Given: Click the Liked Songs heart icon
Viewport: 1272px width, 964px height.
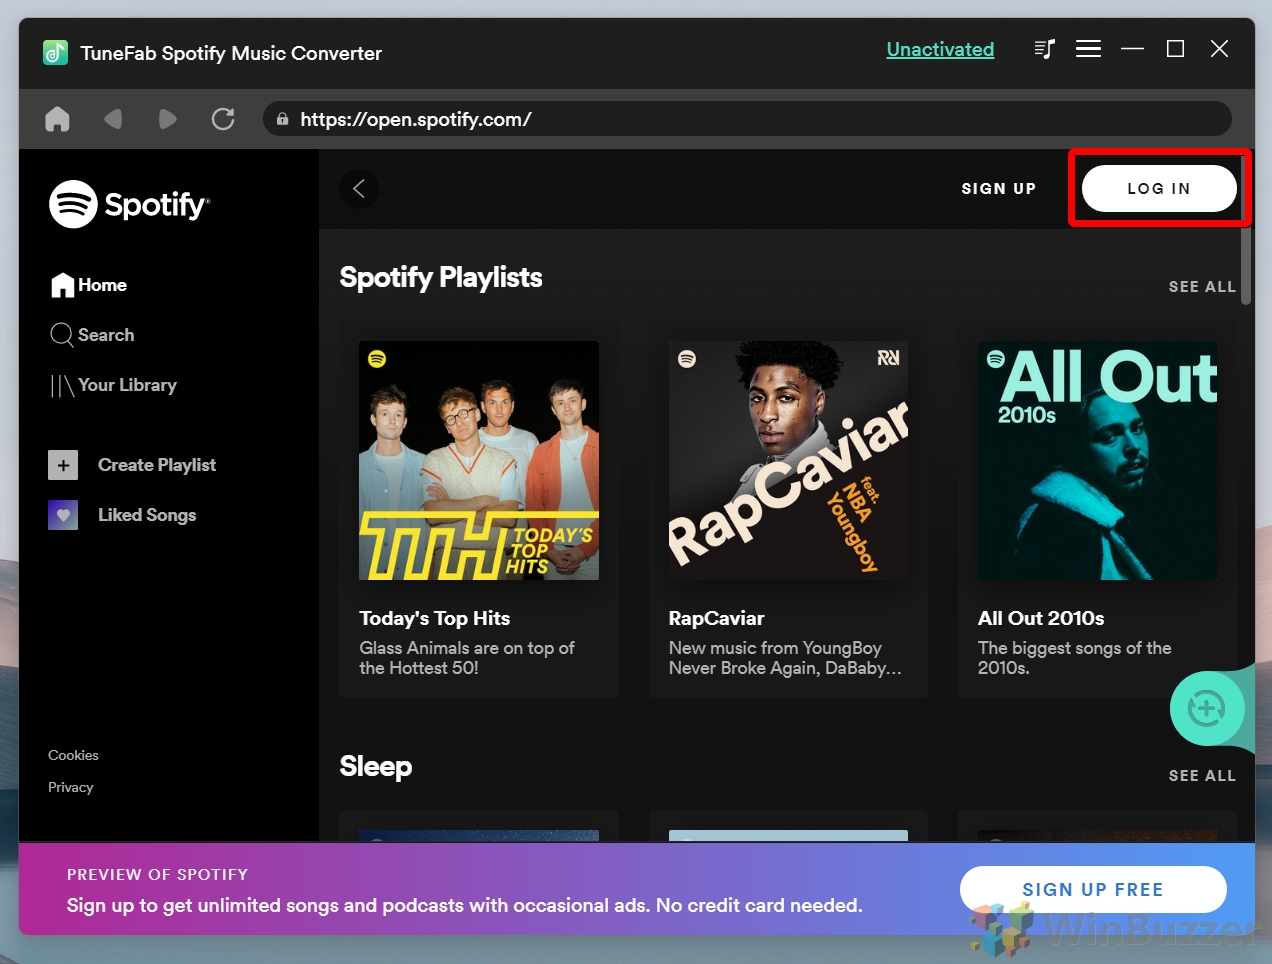Looking at the screenshot, I should point(63,515).
